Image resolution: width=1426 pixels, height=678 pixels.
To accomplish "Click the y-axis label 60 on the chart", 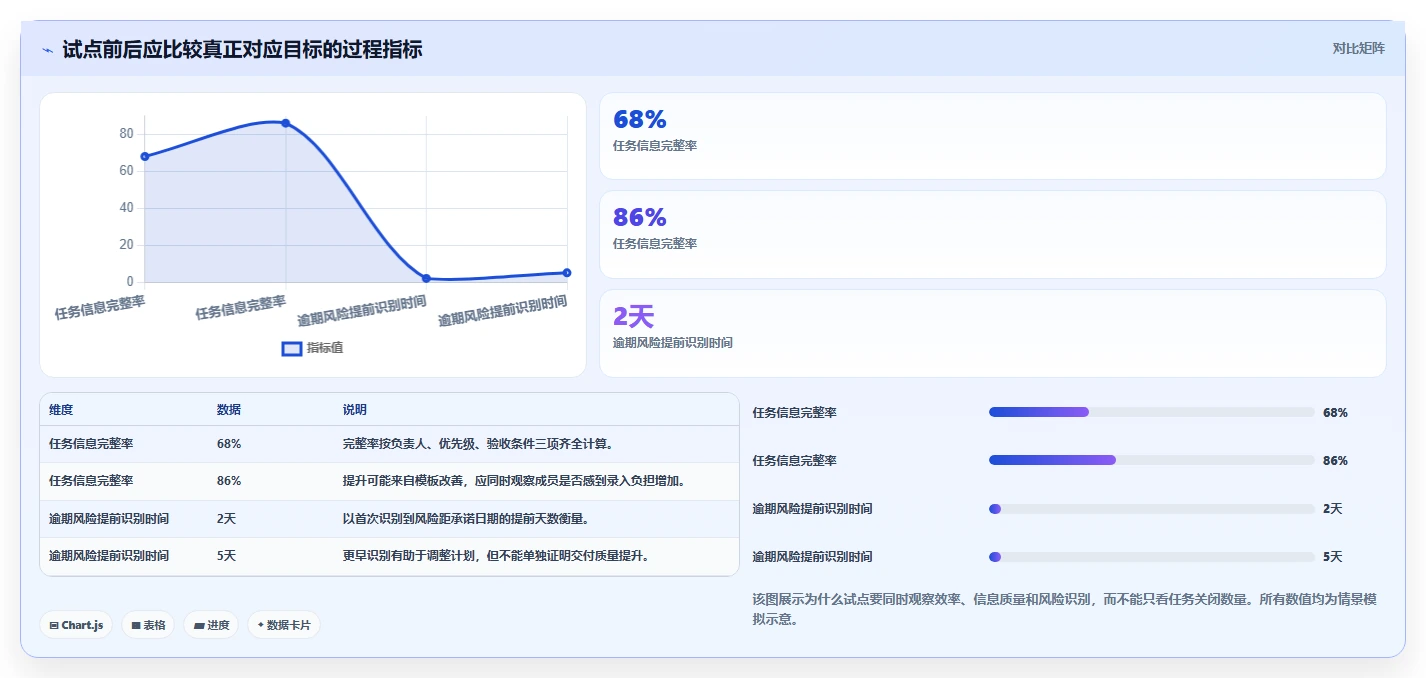I will (x=126, y=171).
